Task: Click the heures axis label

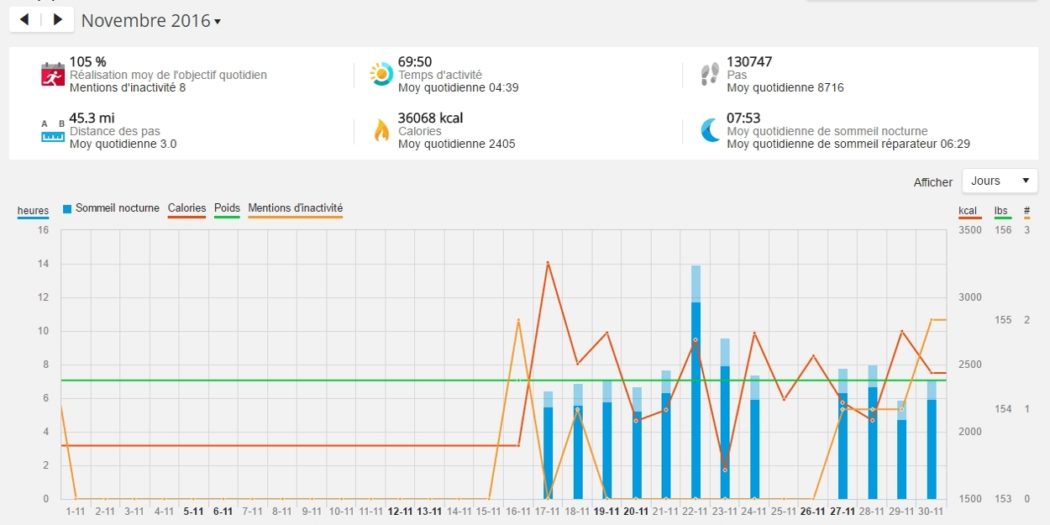Action: point(32,210)
